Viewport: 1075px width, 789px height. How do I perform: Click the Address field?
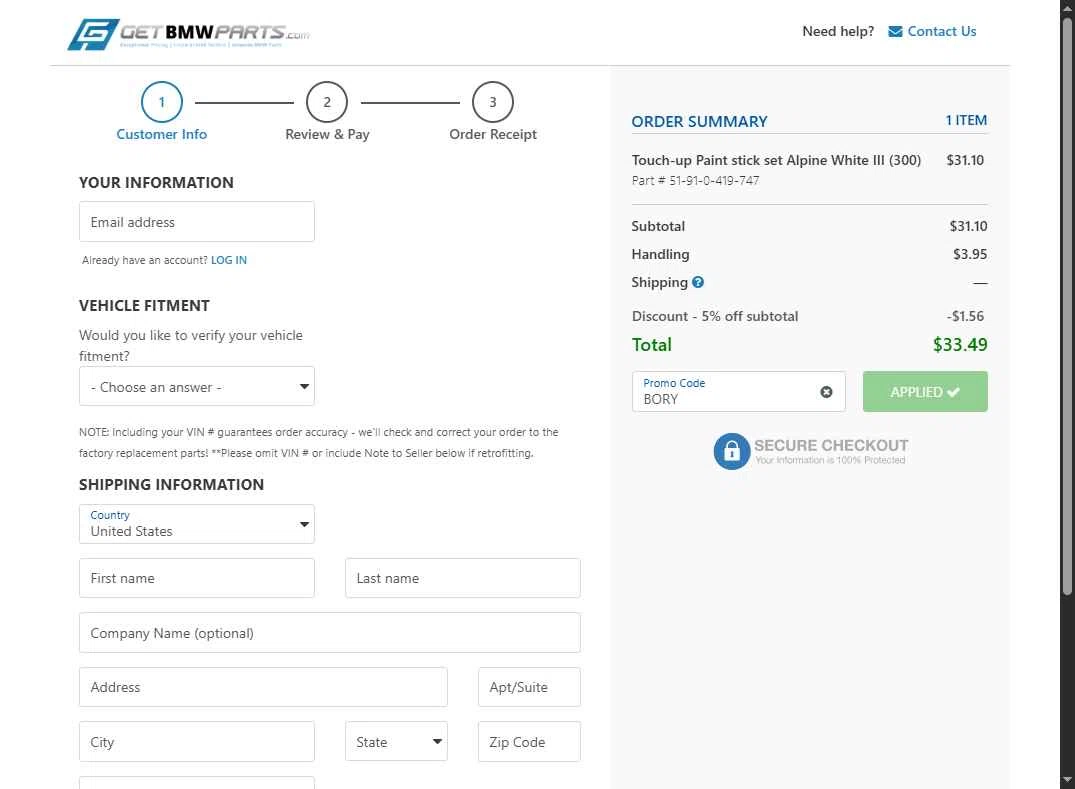(263, 687)
